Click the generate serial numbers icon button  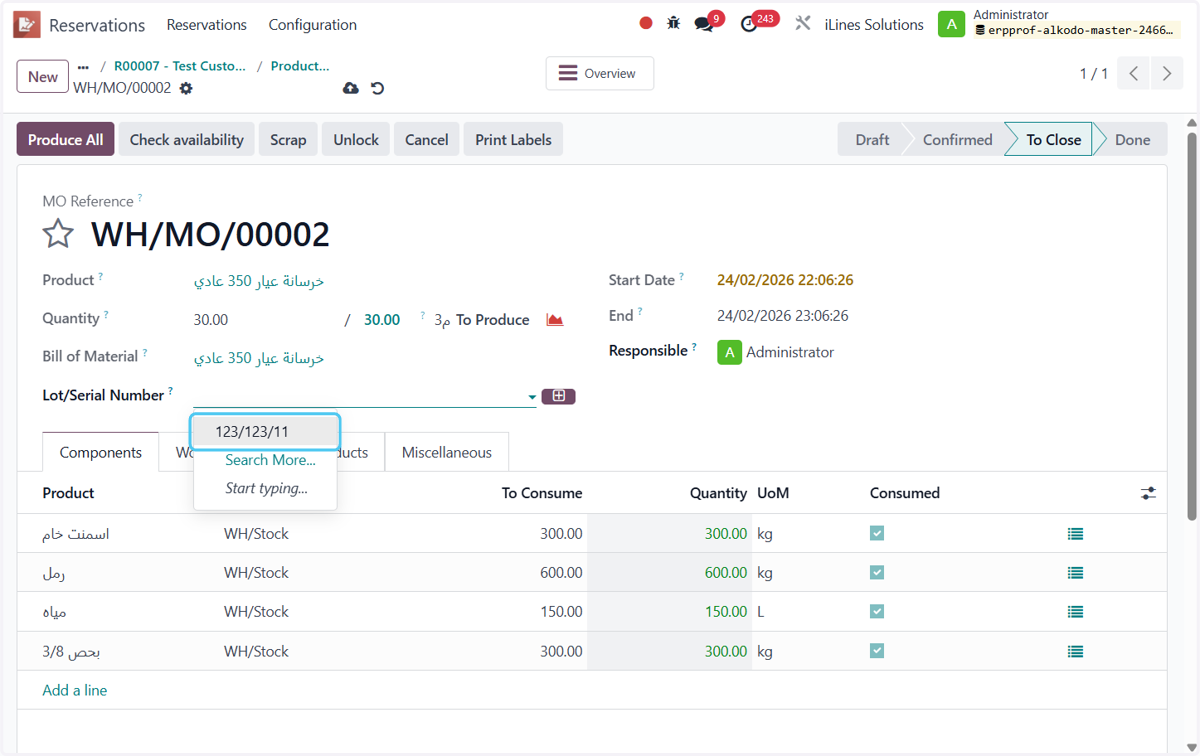coord(558,396)
